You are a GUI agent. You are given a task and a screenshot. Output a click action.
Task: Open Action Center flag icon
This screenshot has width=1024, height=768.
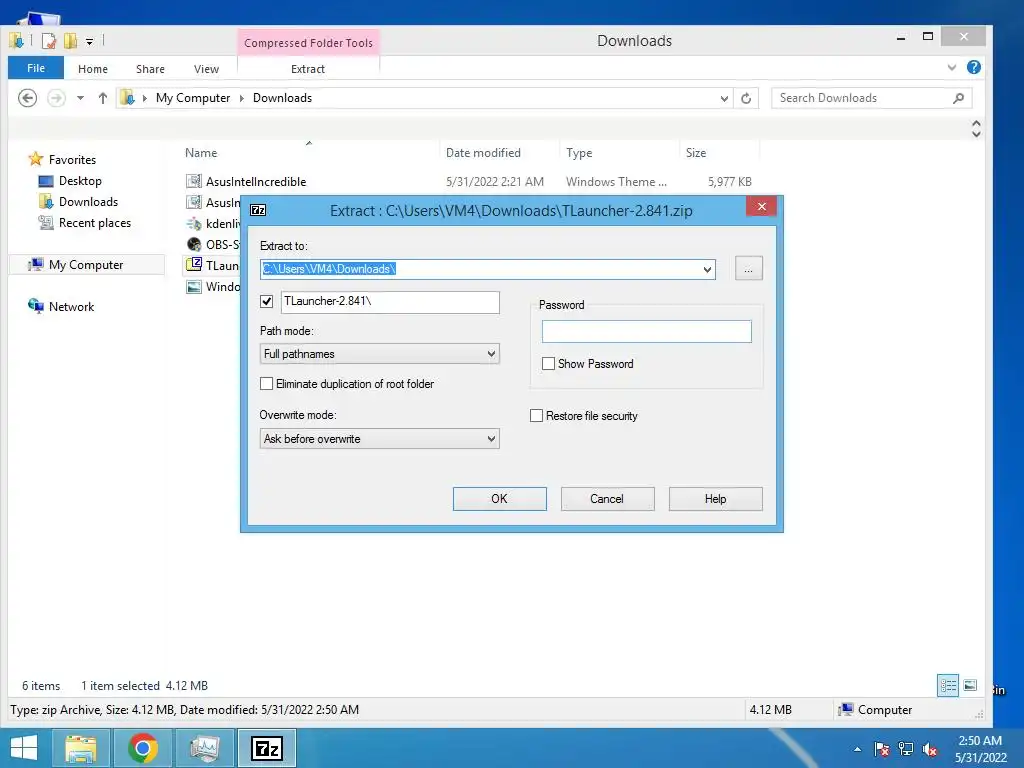(882, 749)
